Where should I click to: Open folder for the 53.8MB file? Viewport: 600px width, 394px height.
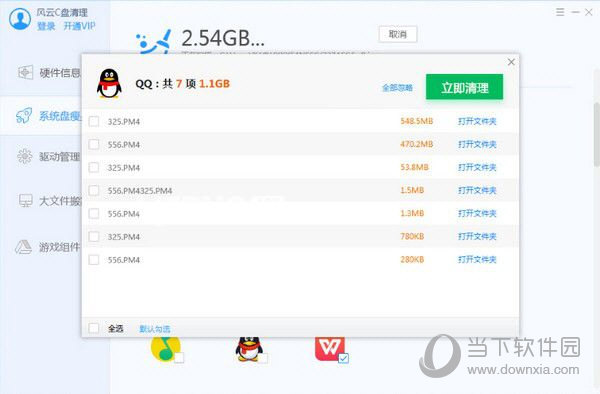pyautogui.click(x=477, y=167)
